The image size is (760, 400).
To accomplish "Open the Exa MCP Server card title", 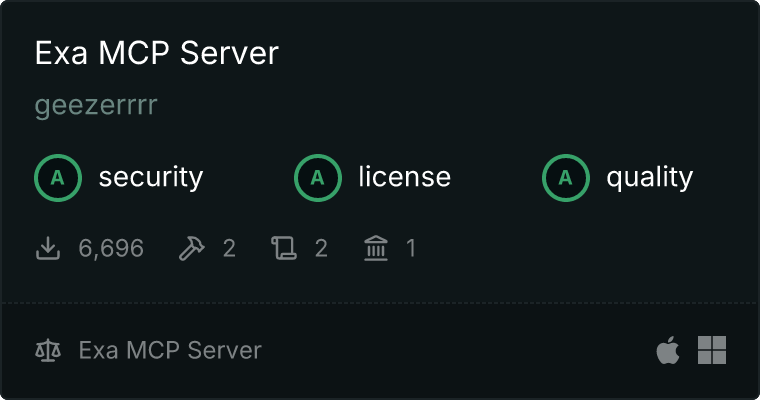I will pos(156,54).
